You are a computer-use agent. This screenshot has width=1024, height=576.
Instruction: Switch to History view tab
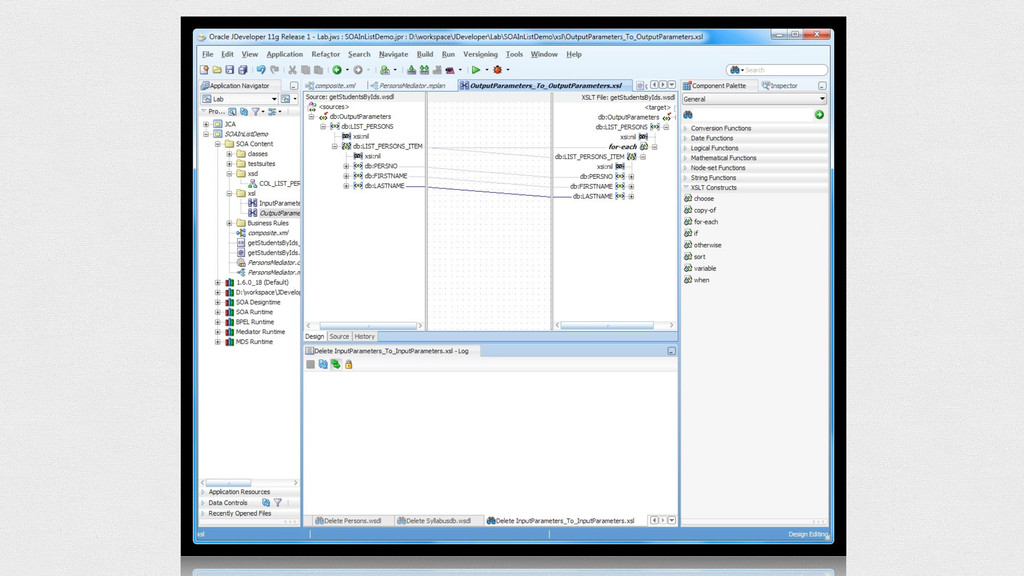(364, 337)
